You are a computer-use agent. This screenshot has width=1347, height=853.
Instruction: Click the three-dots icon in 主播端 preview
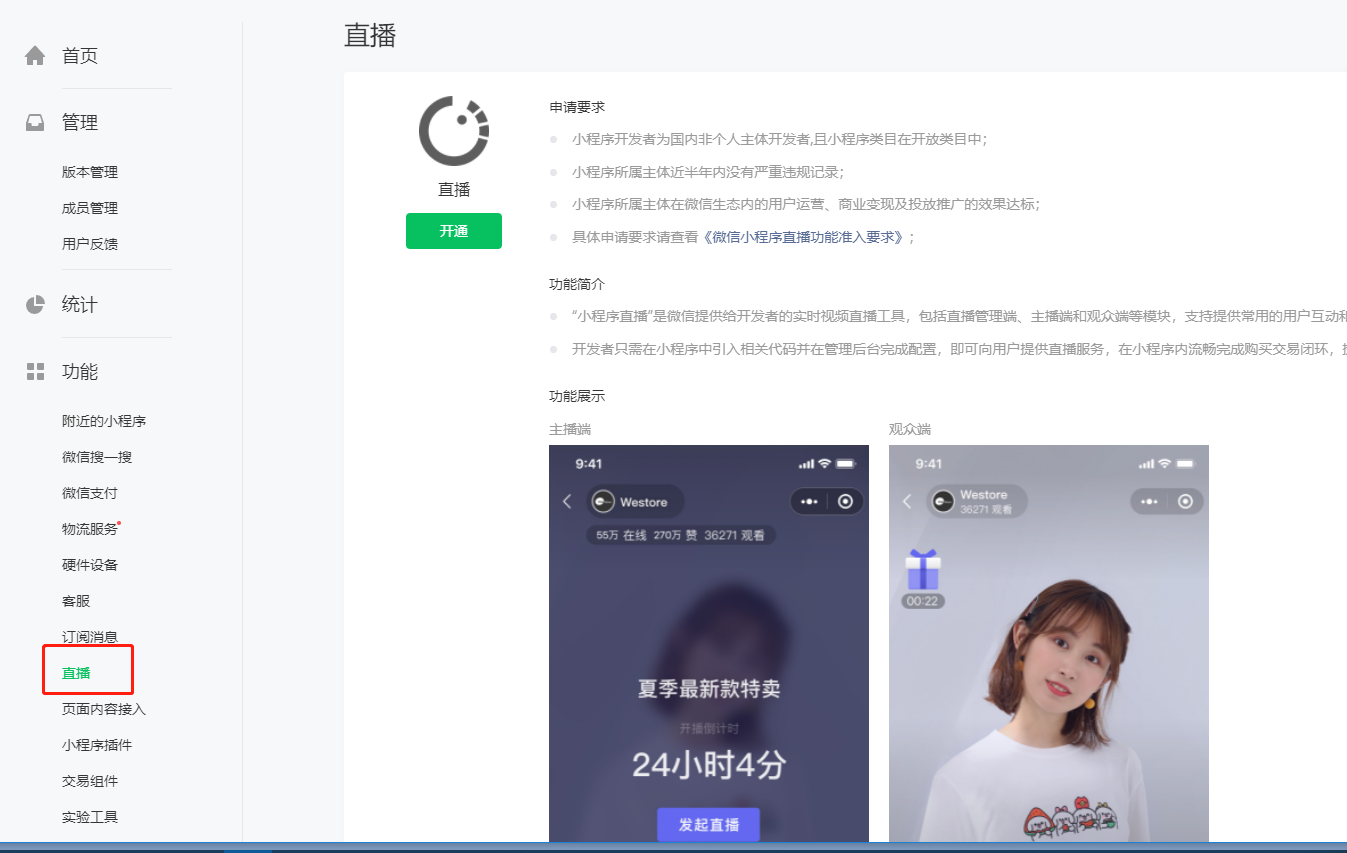click(x=810, y=501)
